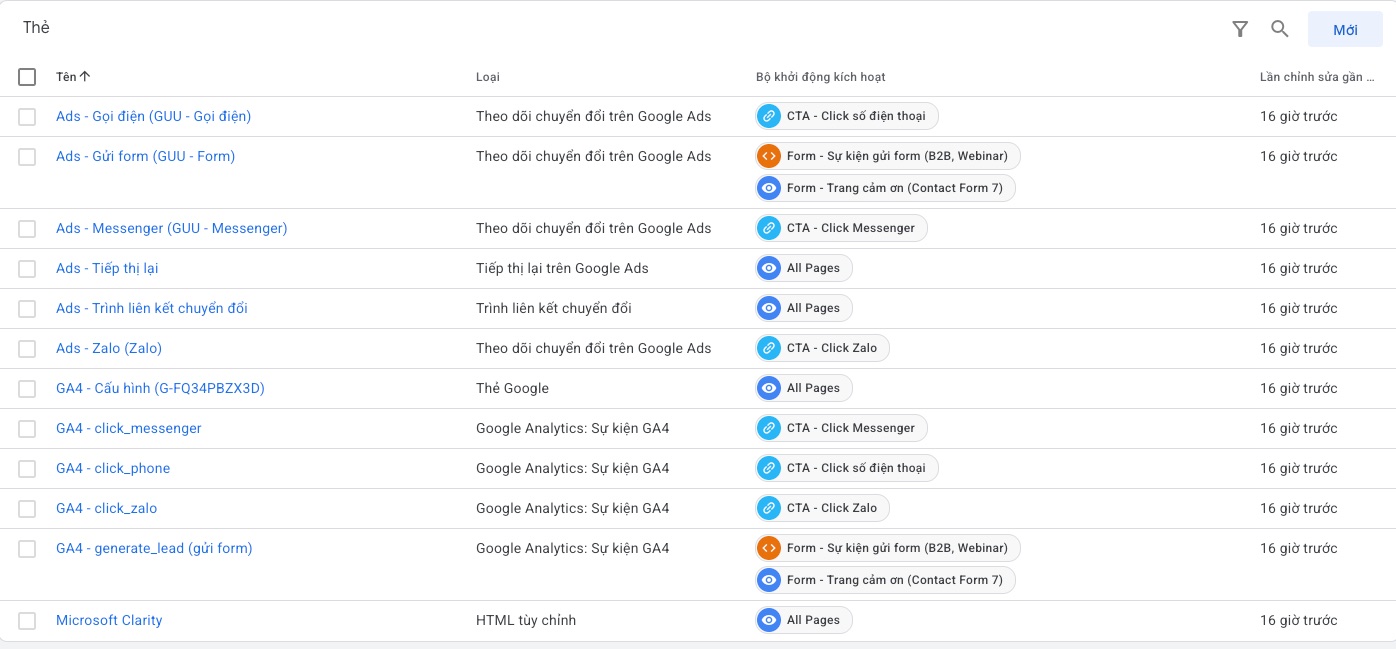Click link icon in GA4 - click_zalo trigger
The height and width of the screenshot is (649, 1396).
(769, 508)
